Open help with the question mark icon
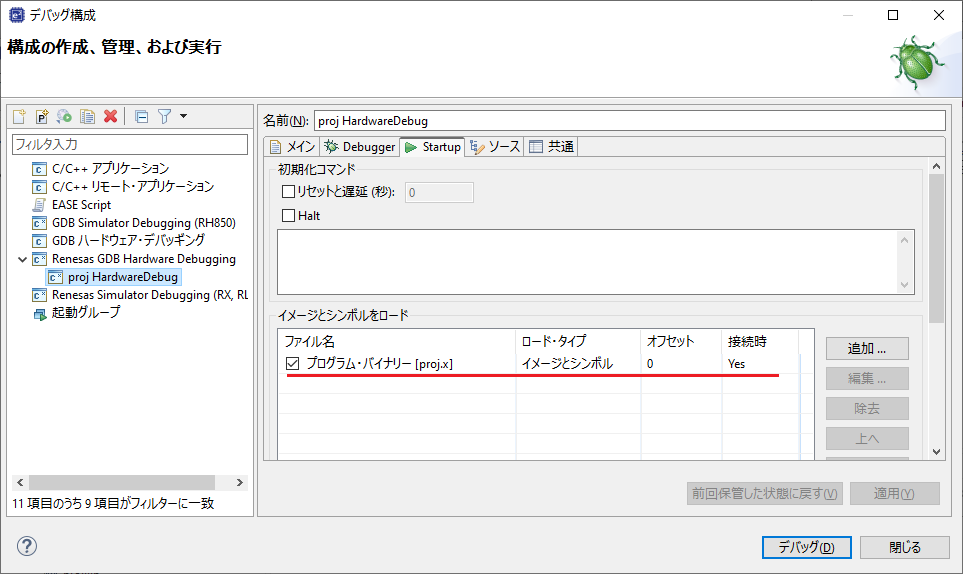This screenshot has width=963, height=574. 27,546
